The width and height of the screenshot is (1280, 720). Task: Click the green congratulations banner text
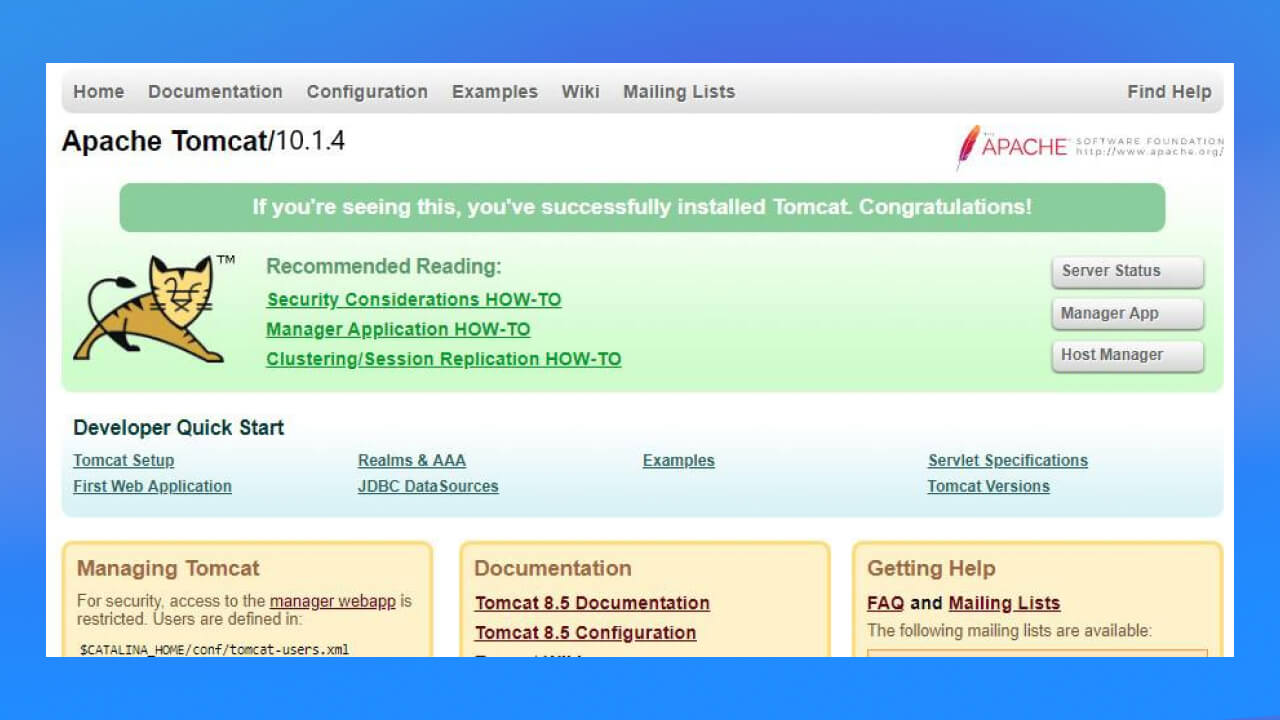coord(642,207)
